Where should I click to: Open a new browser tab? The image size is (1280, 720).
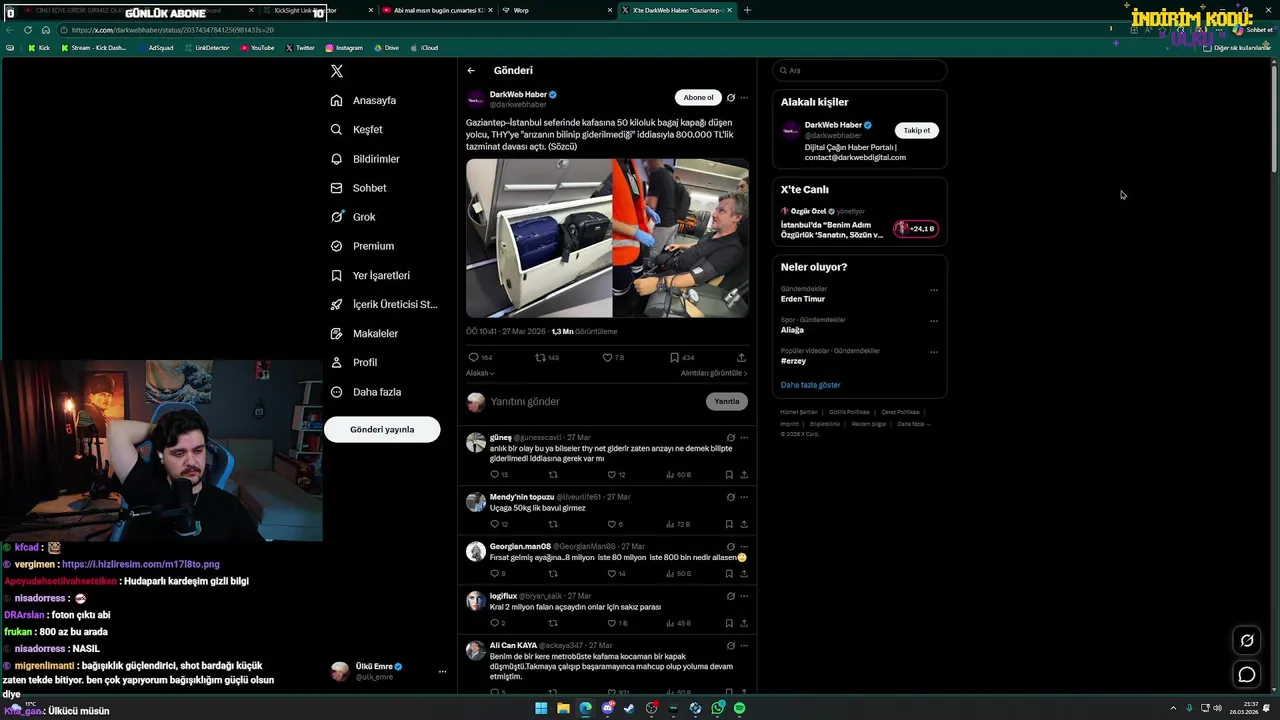747,10
